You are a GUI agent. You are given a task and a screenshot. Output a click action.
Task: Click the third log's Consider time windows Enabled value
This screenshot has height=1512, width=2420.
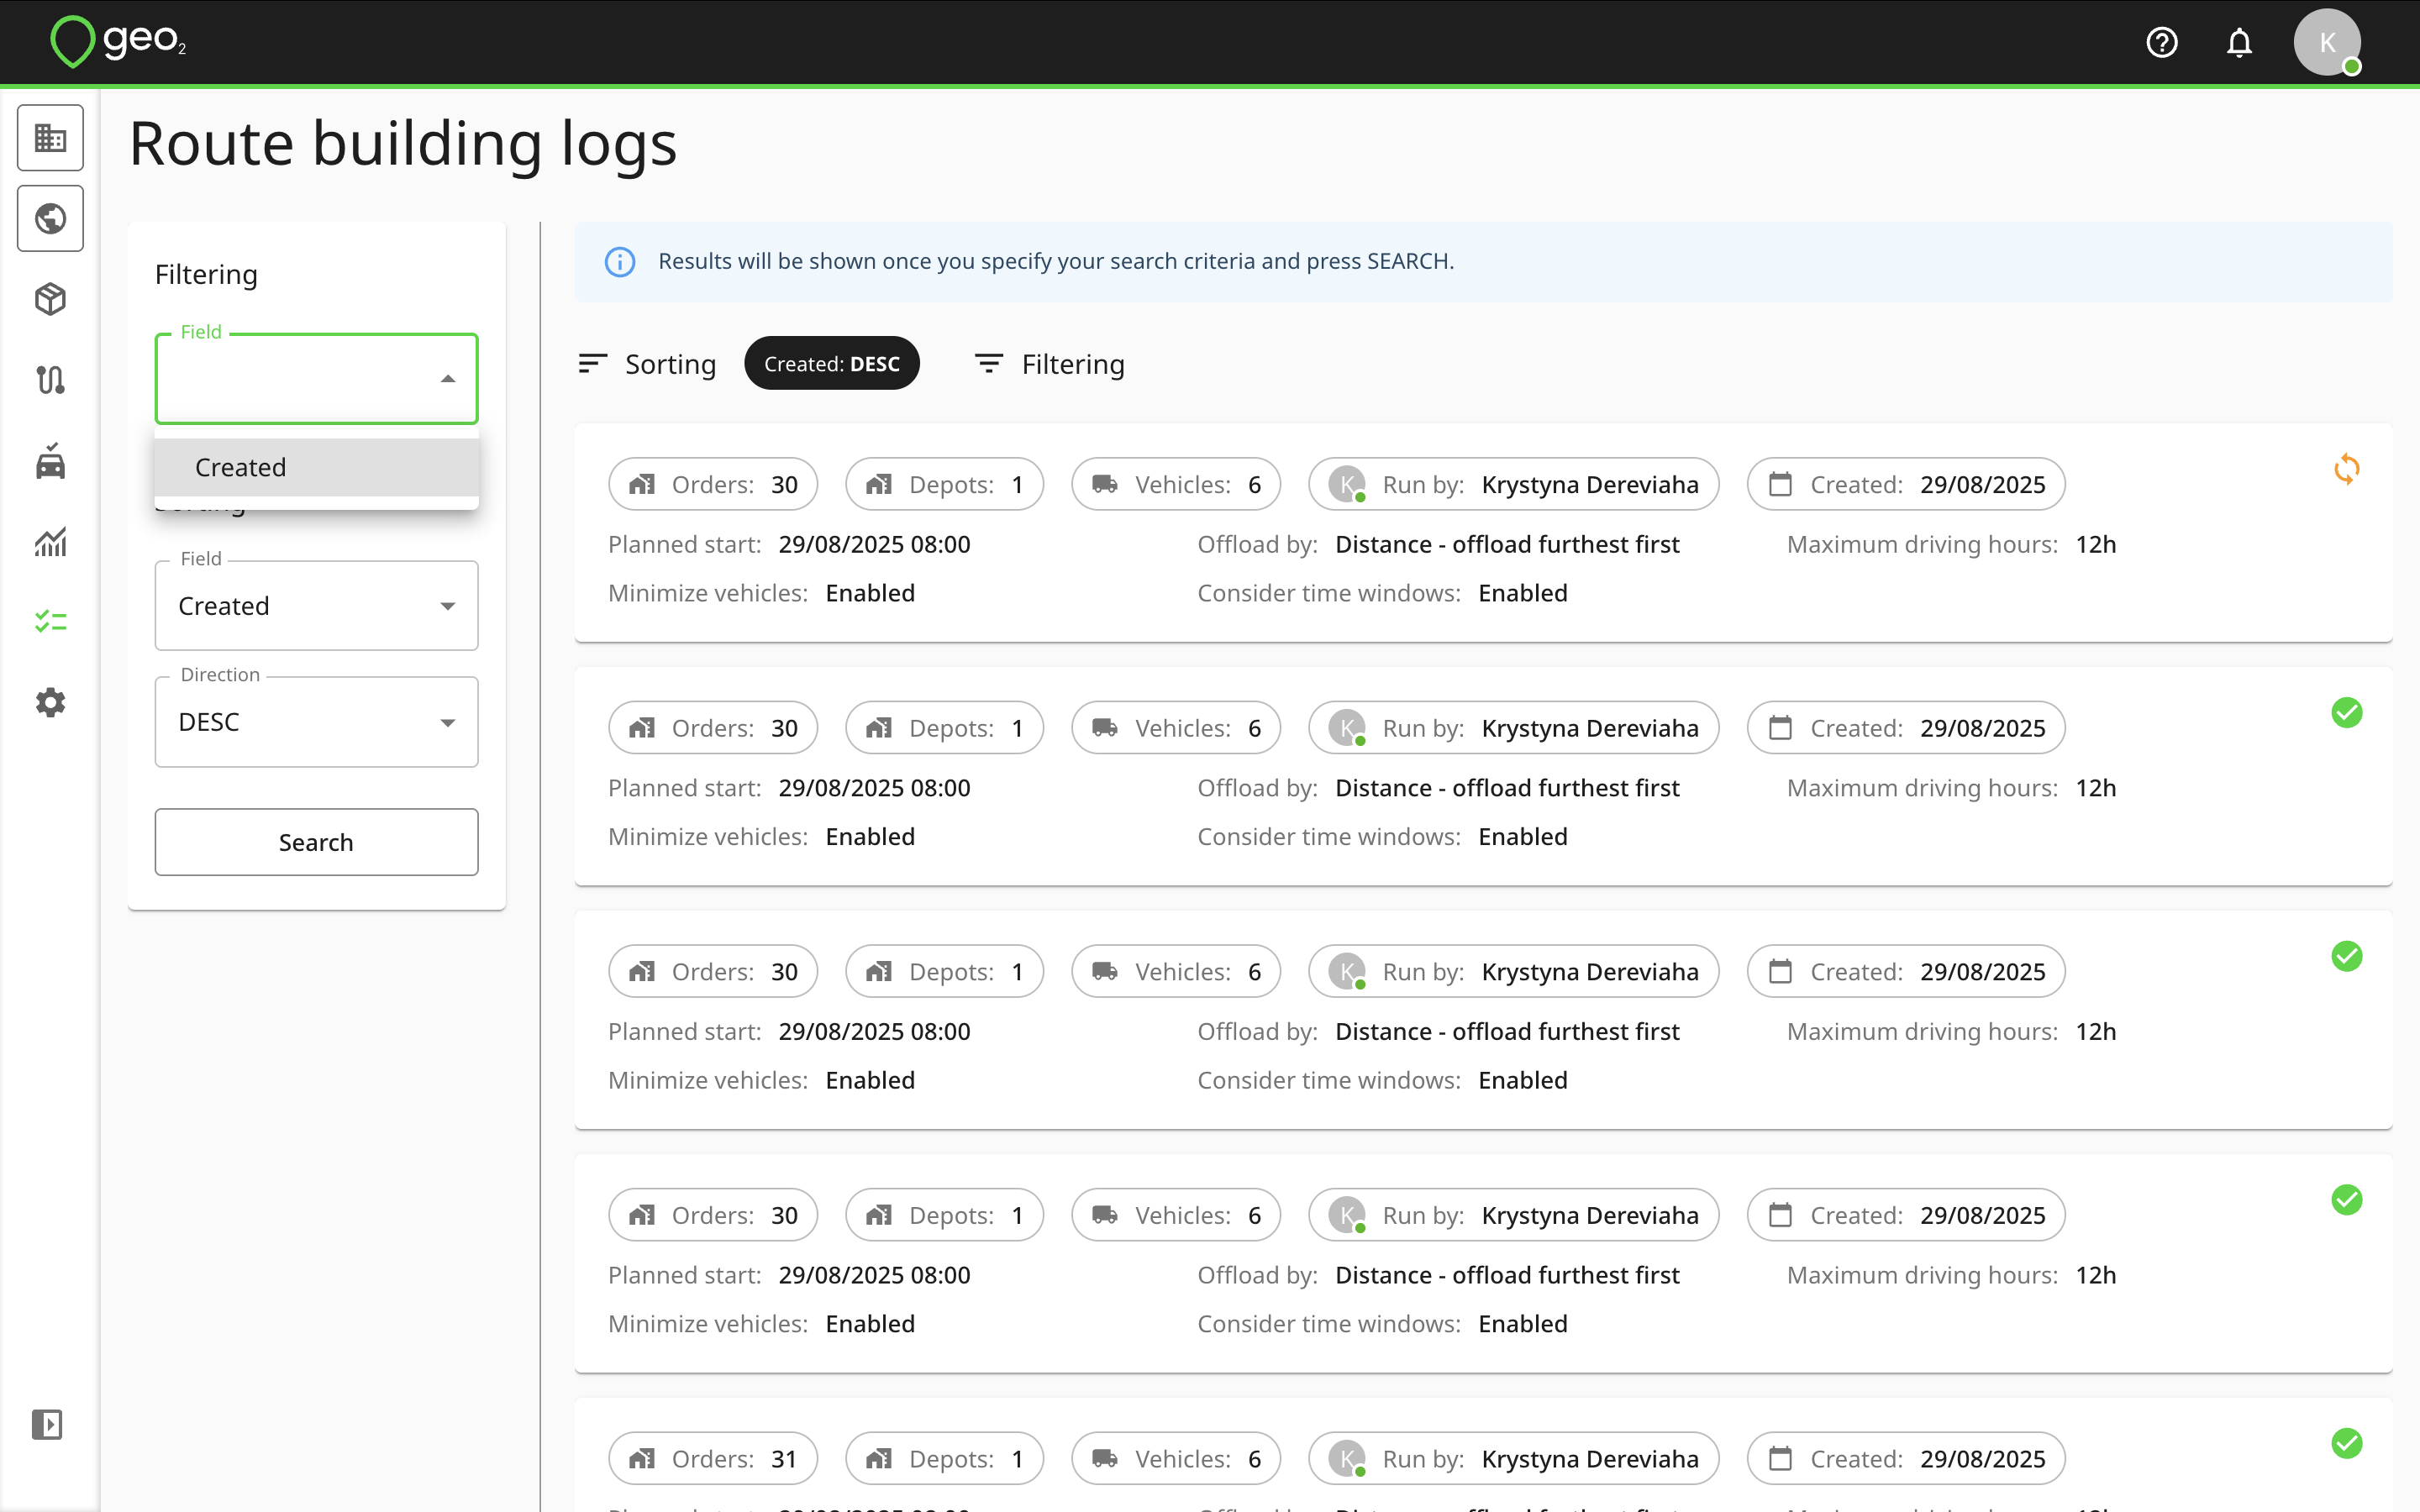[1523, 1081]
